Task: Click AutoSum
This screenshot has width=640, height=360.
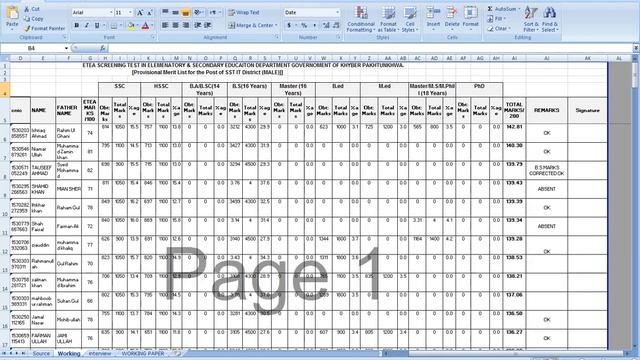Action: tap(504, 9)
